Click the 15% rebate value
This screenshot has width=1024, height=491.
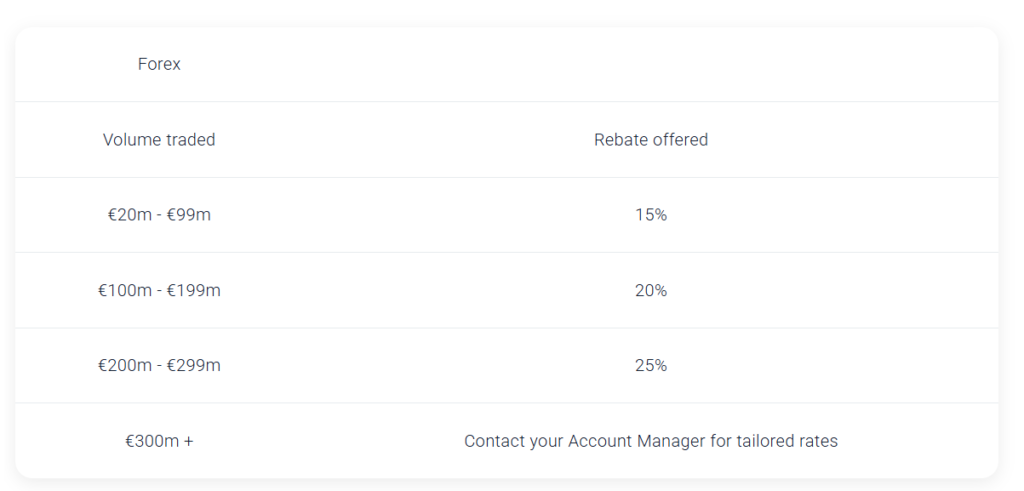pos(650,215)
